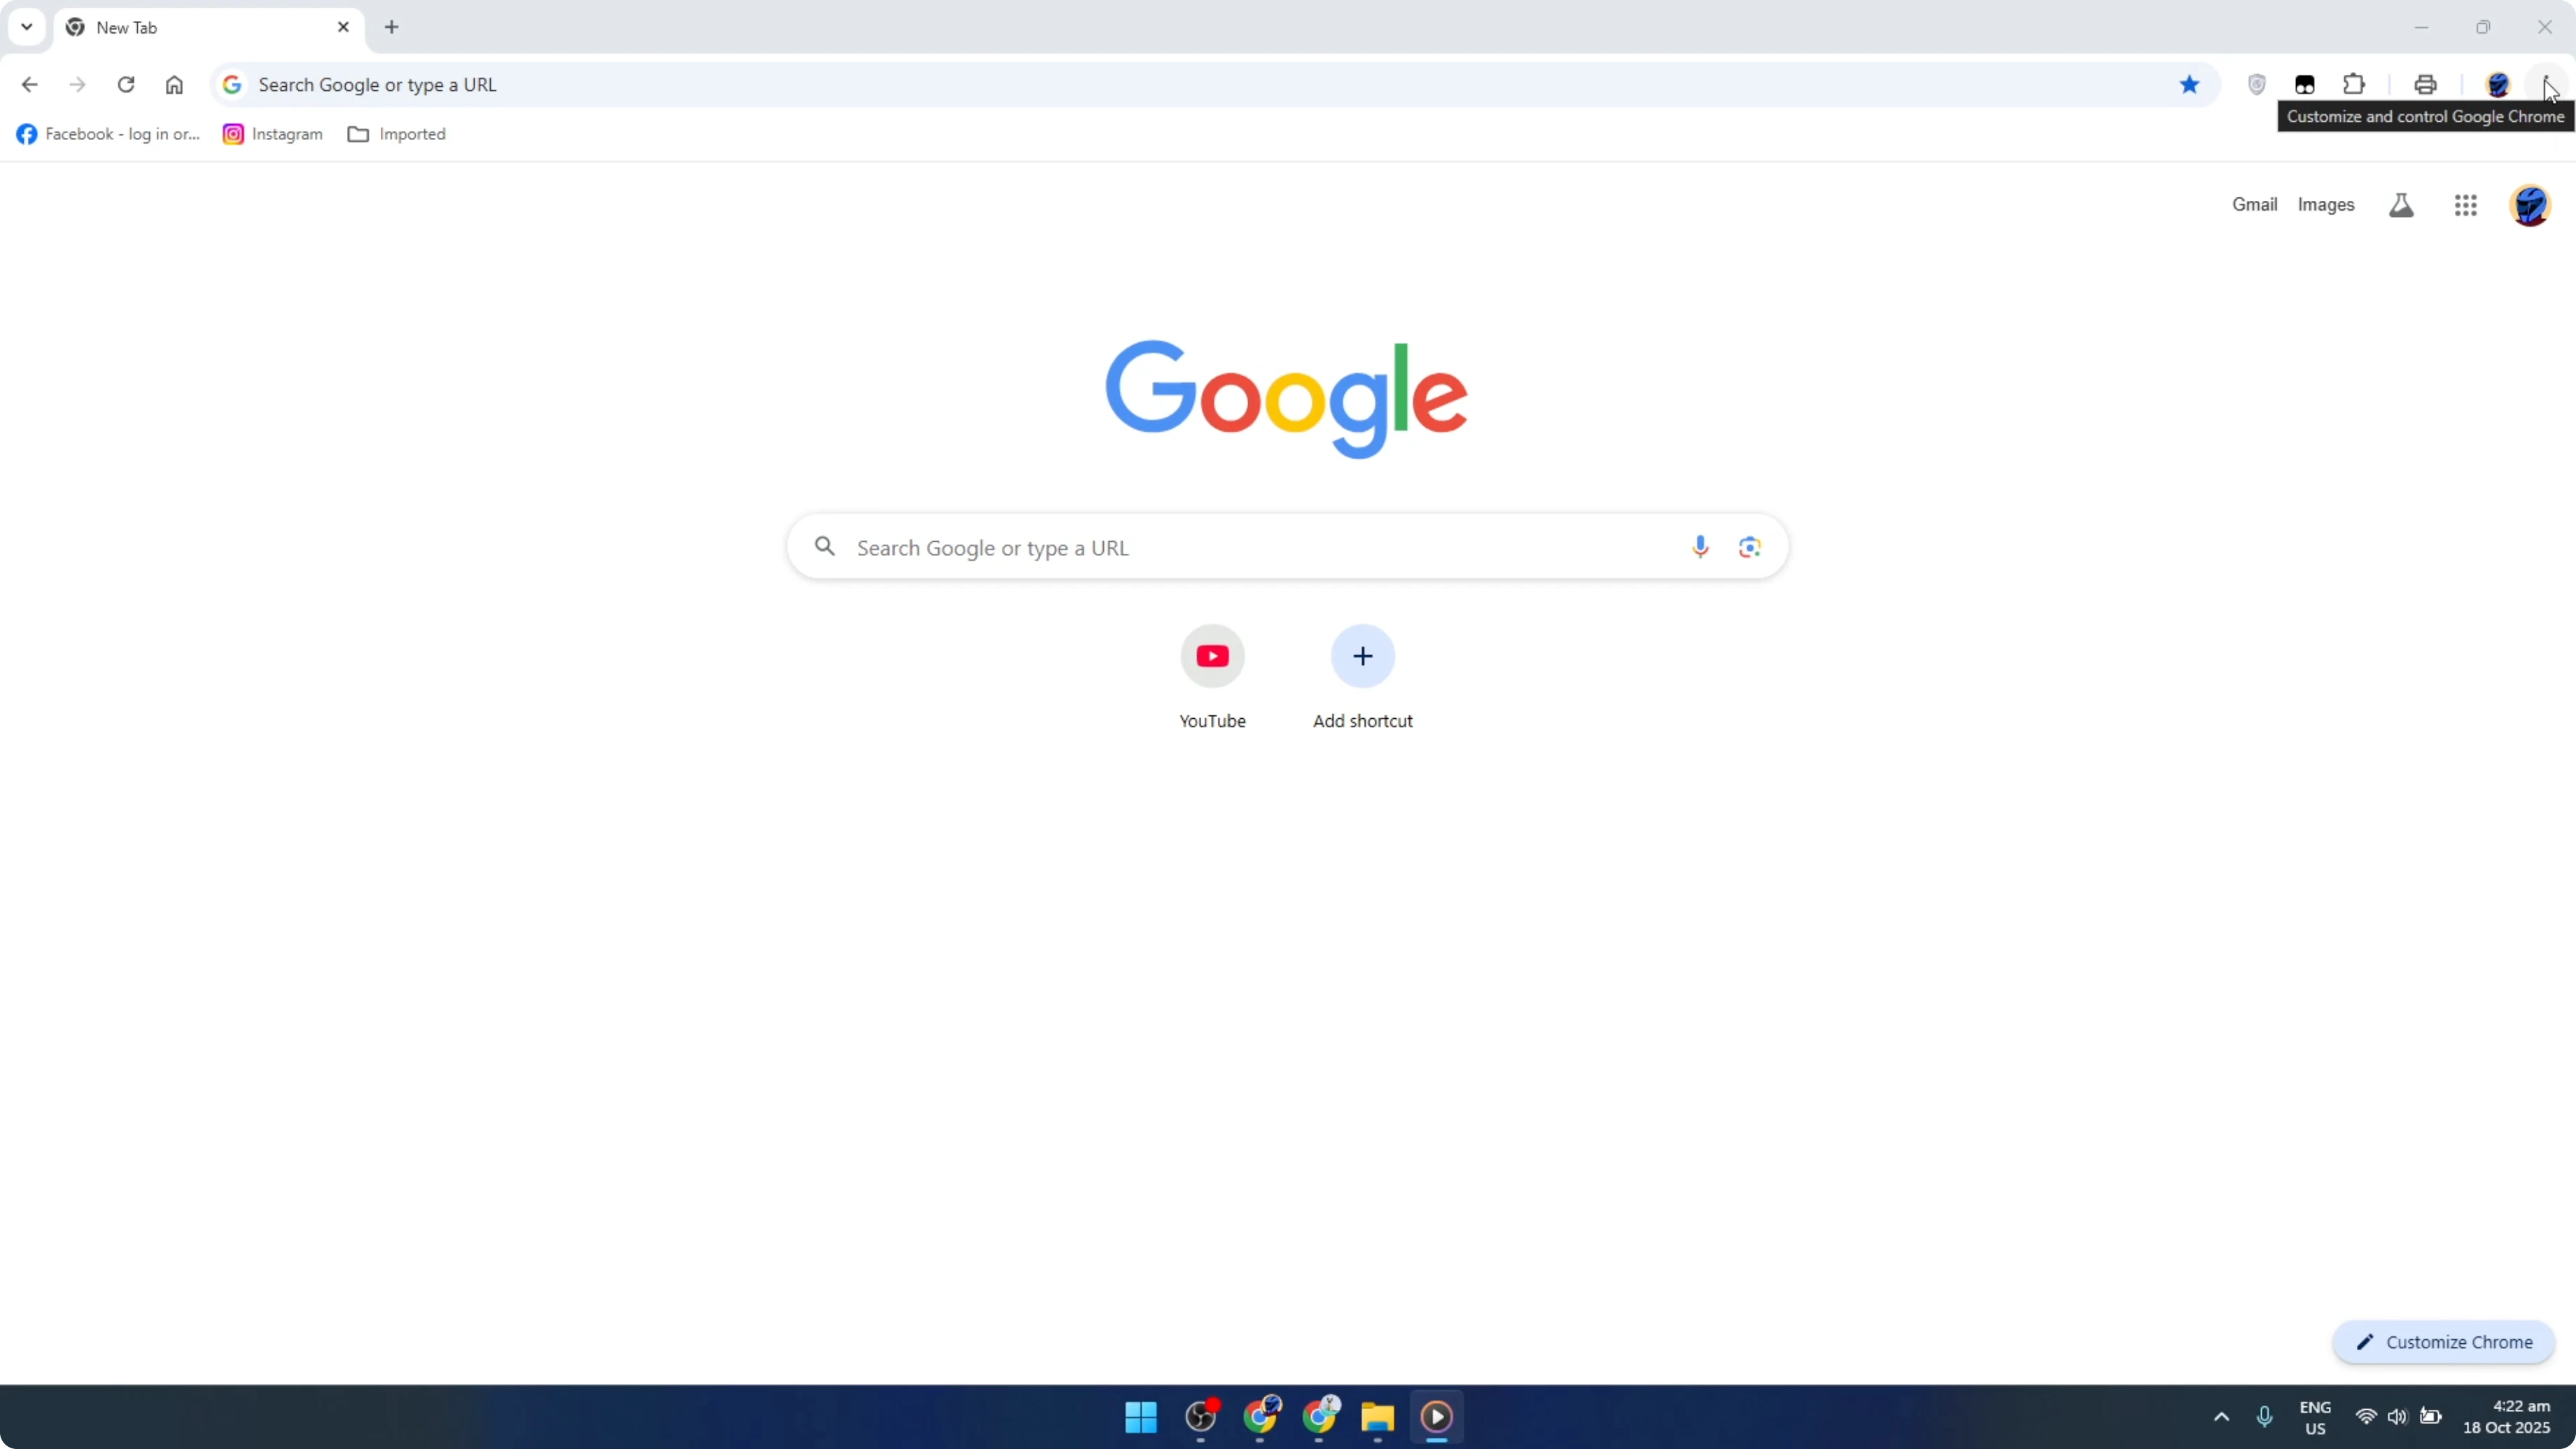Screen dimensions: 2576x1449
Task: Open the Search Labs flask icon
Action: pyautogui.click(x=2401, y=205)
